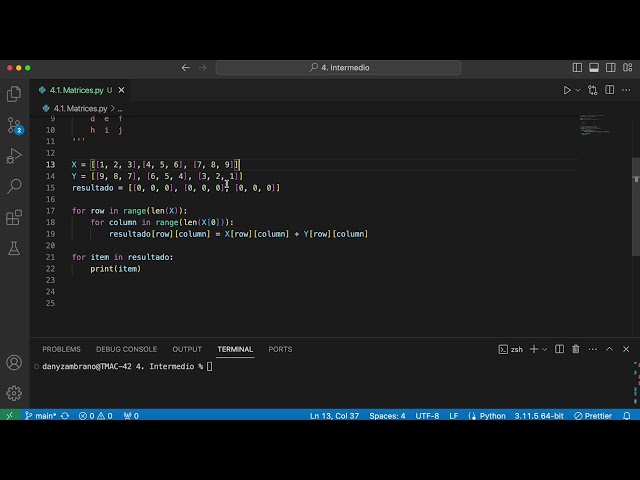Open the Run and Debug view
Screen dimensions: 640x480
[14, 156]
